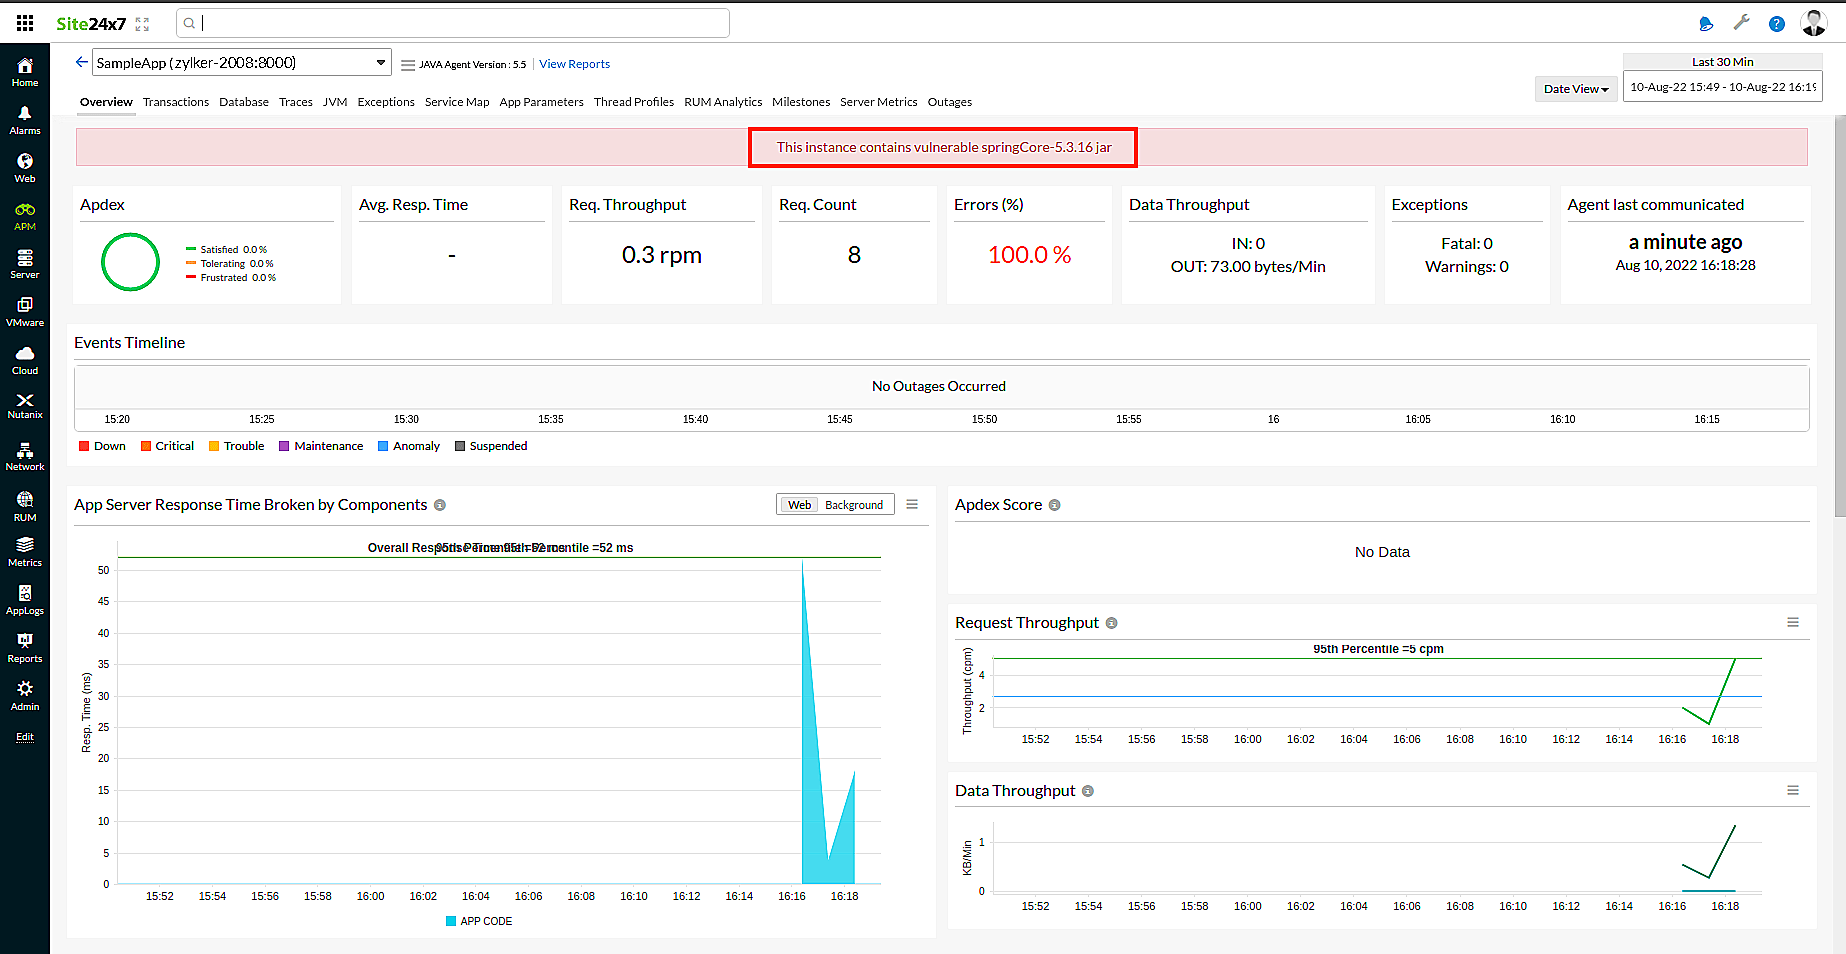Image resolution: width=1846 pixels, height=954 pixels.
Task: Switch response time chart to Web
Action: pos(799,505)
